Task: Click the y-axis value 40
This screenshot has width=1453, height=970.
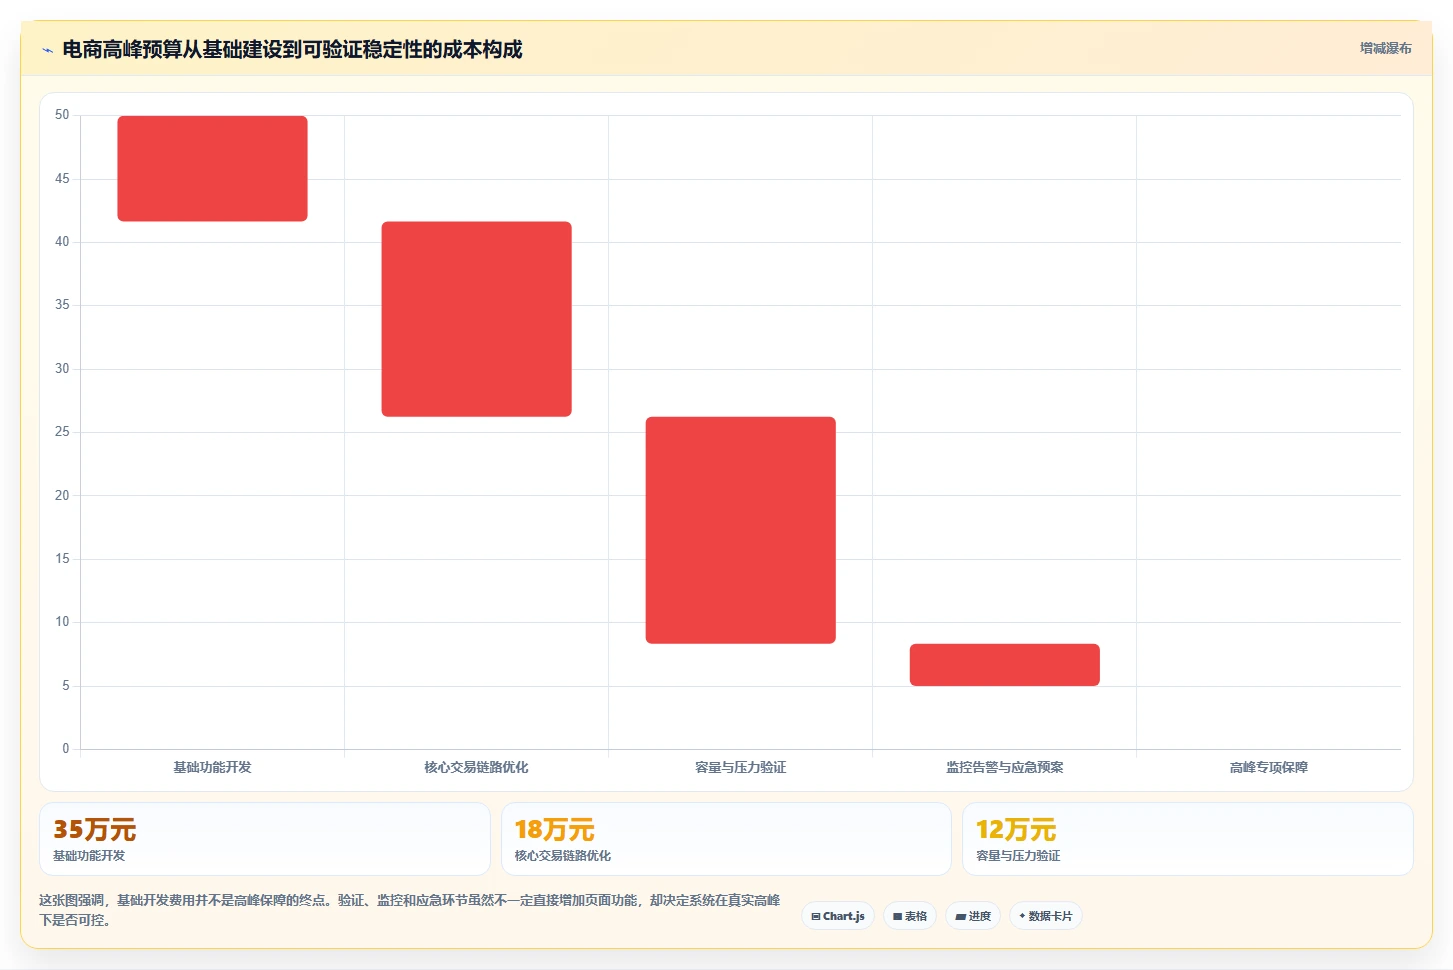Action: pyautogui.click(x=62, y=242)
